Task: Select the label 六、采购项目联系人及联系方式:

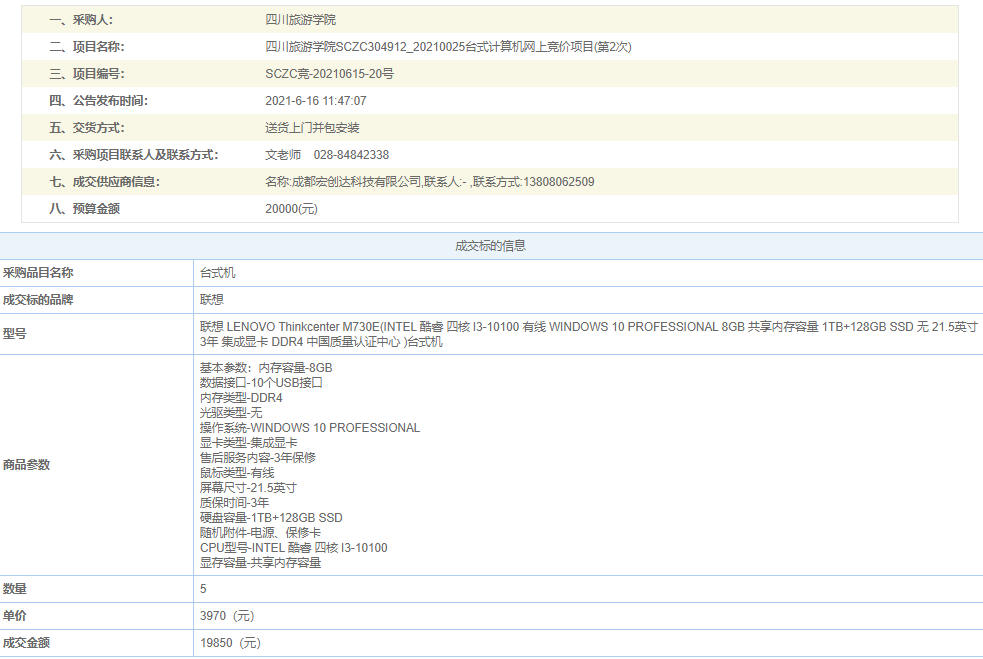Action: coord(134,155)
